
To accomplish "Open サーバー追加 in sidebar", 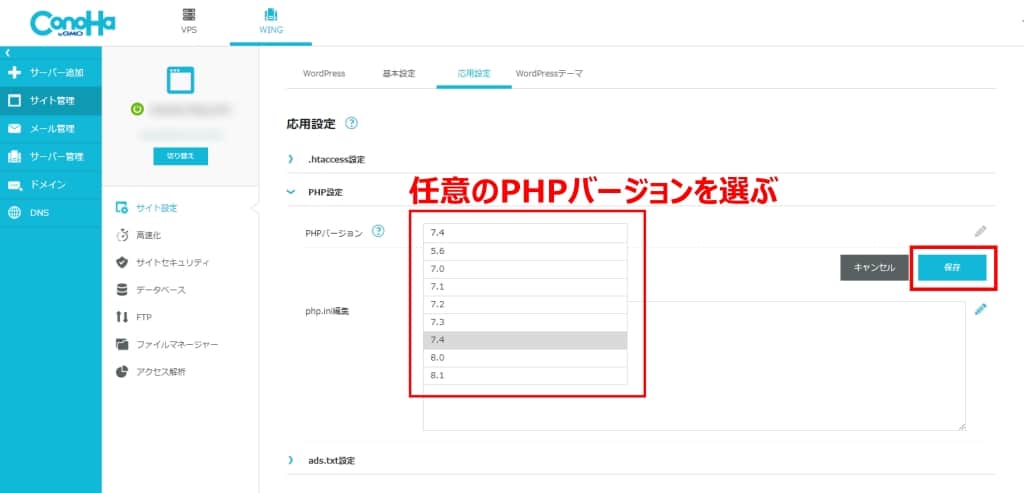I will 50,72.
